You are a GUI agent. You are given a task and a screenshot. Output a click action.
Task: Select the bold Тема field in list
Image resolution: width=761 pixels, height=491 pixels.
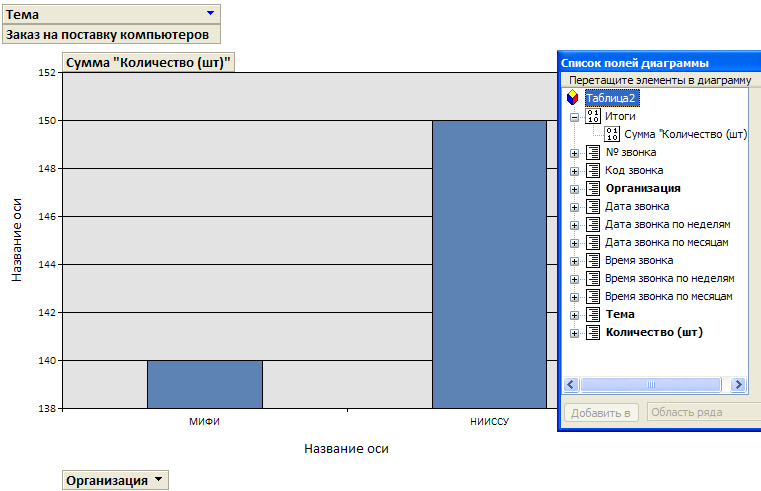(x=620, y=314)
